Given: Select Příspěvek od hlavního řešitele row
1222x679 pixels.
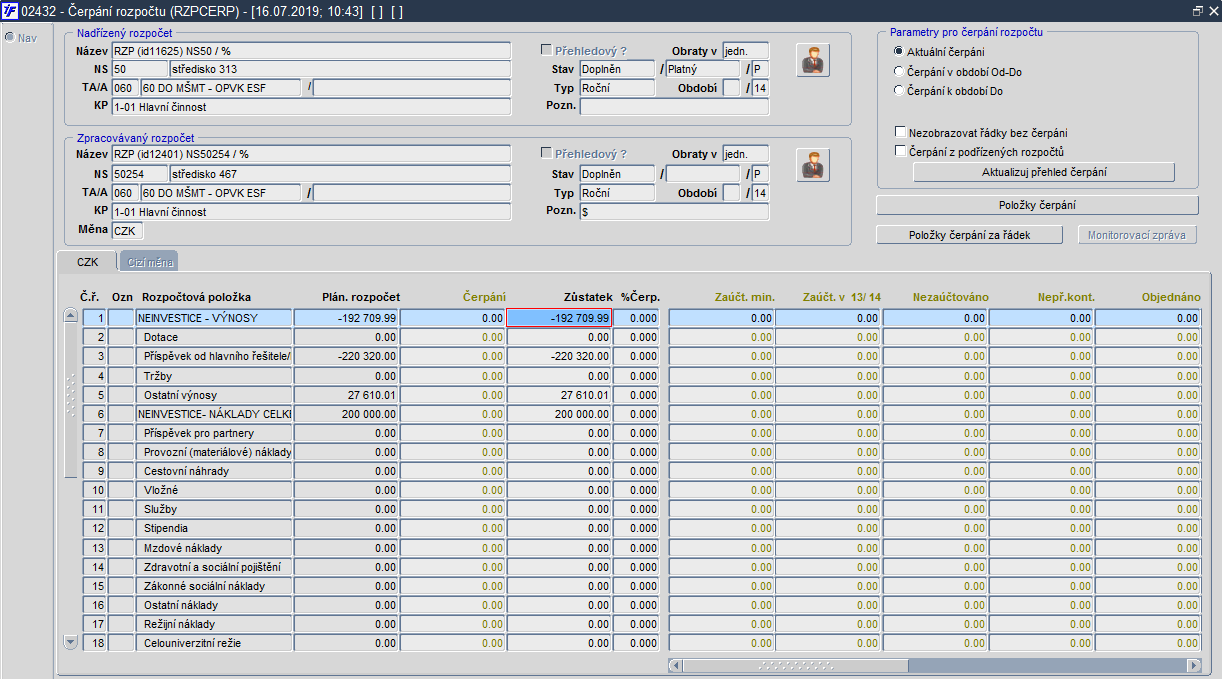Looking at the screenshot, I should click(214, 356).
